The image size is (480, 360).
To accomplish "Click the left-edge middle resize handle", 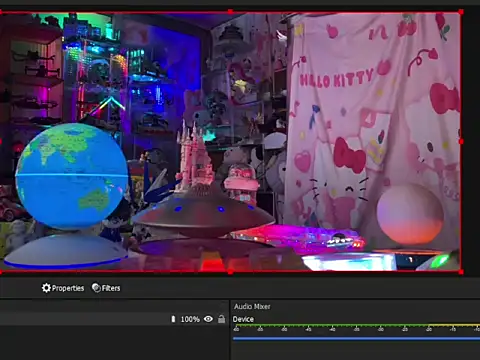I will (x=1, y=142).
